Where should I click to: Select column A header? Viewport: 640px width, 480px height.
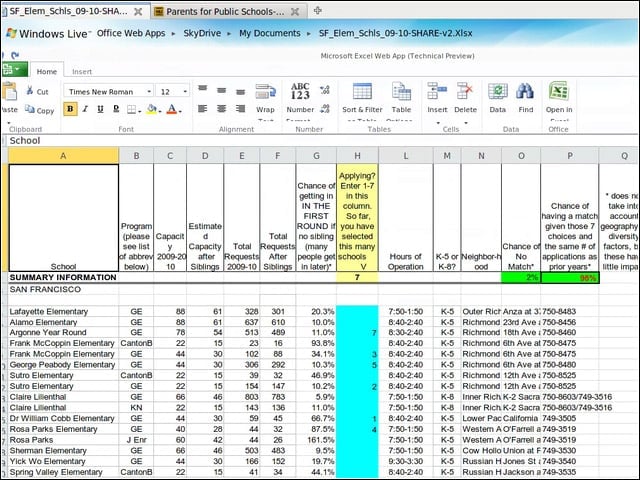pos(63,156)
